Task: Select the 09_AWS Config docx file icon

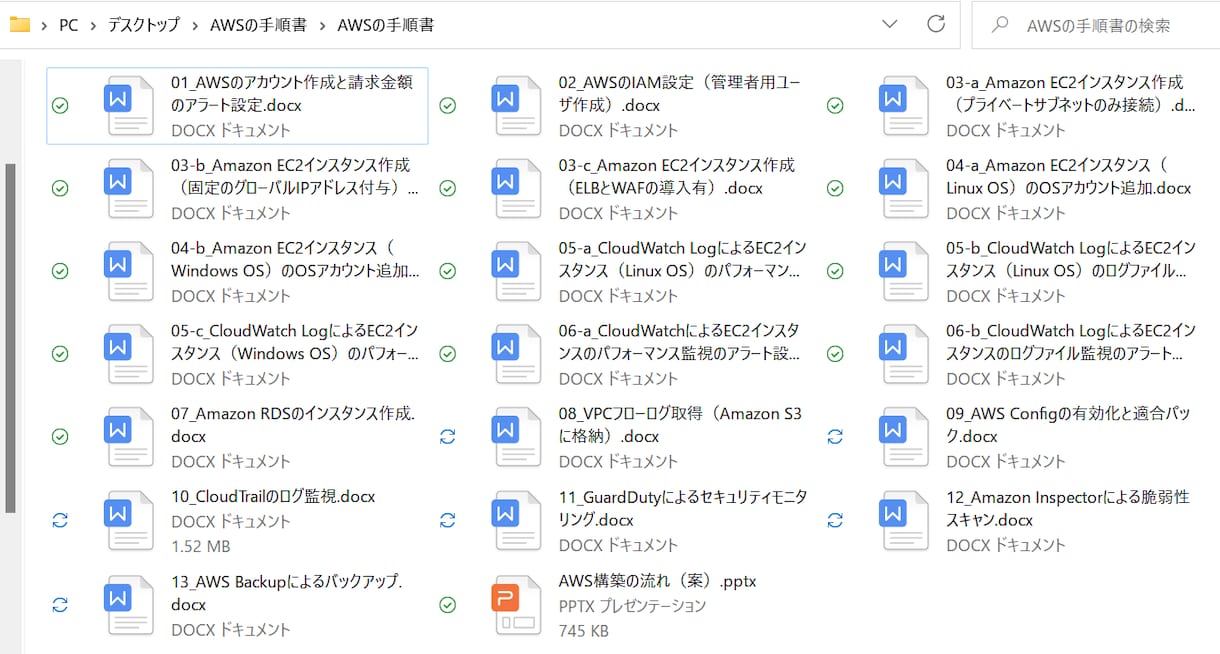Action: (905, 437)
